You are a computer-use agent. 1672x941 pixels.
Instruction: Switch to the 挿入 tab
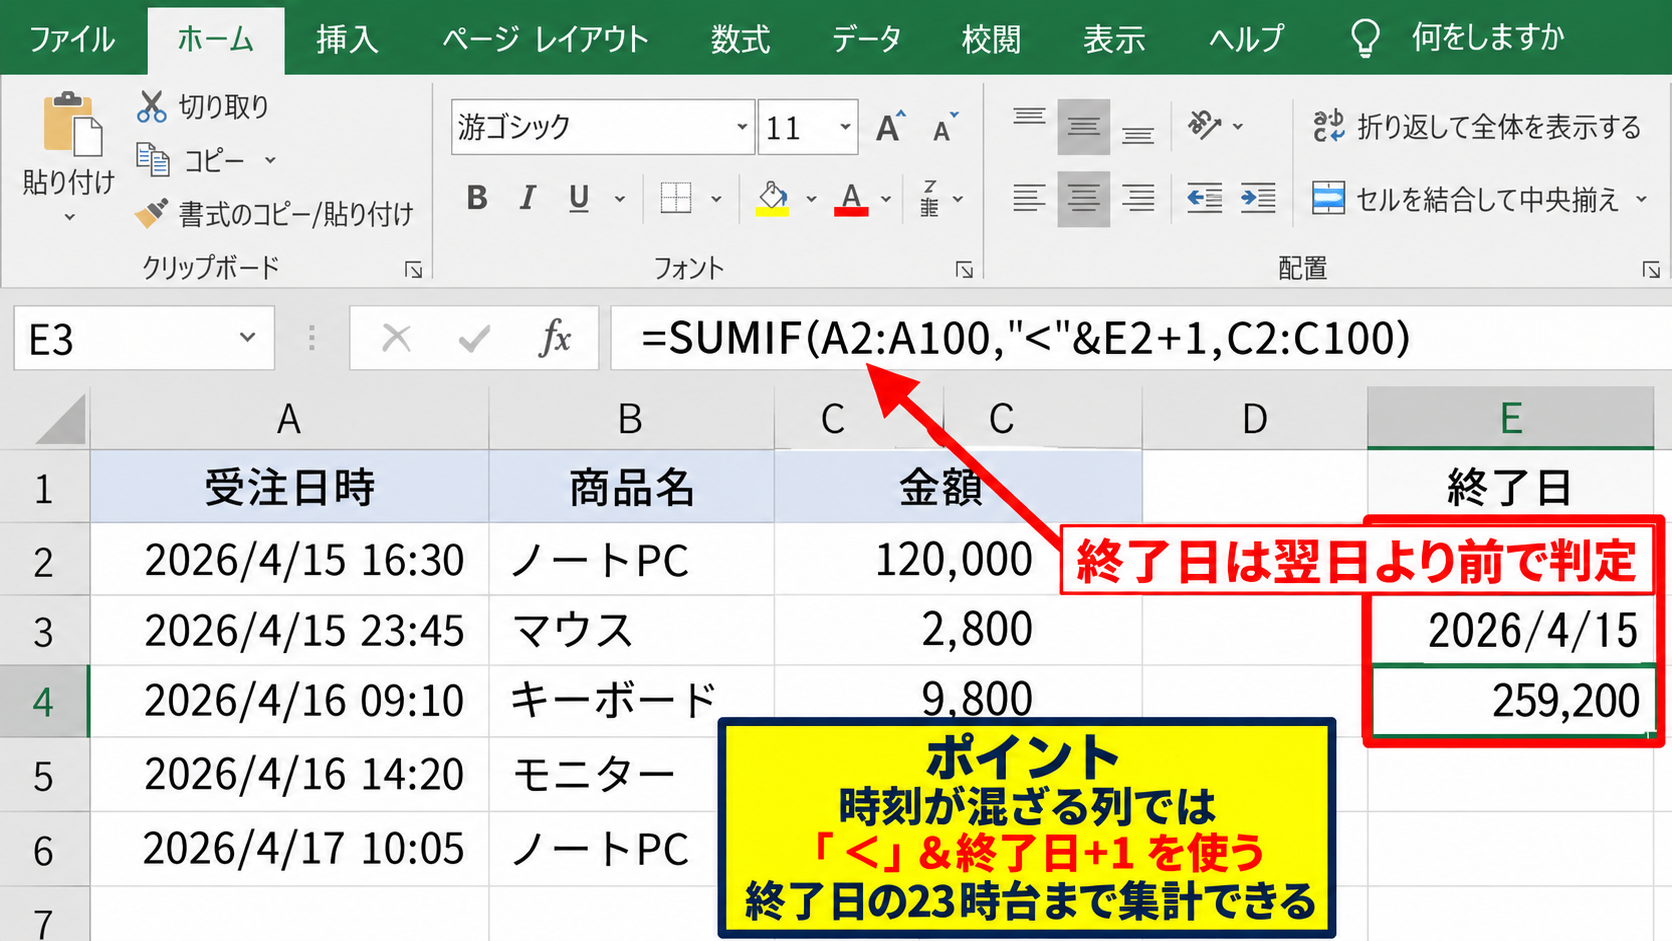point(347,39)
